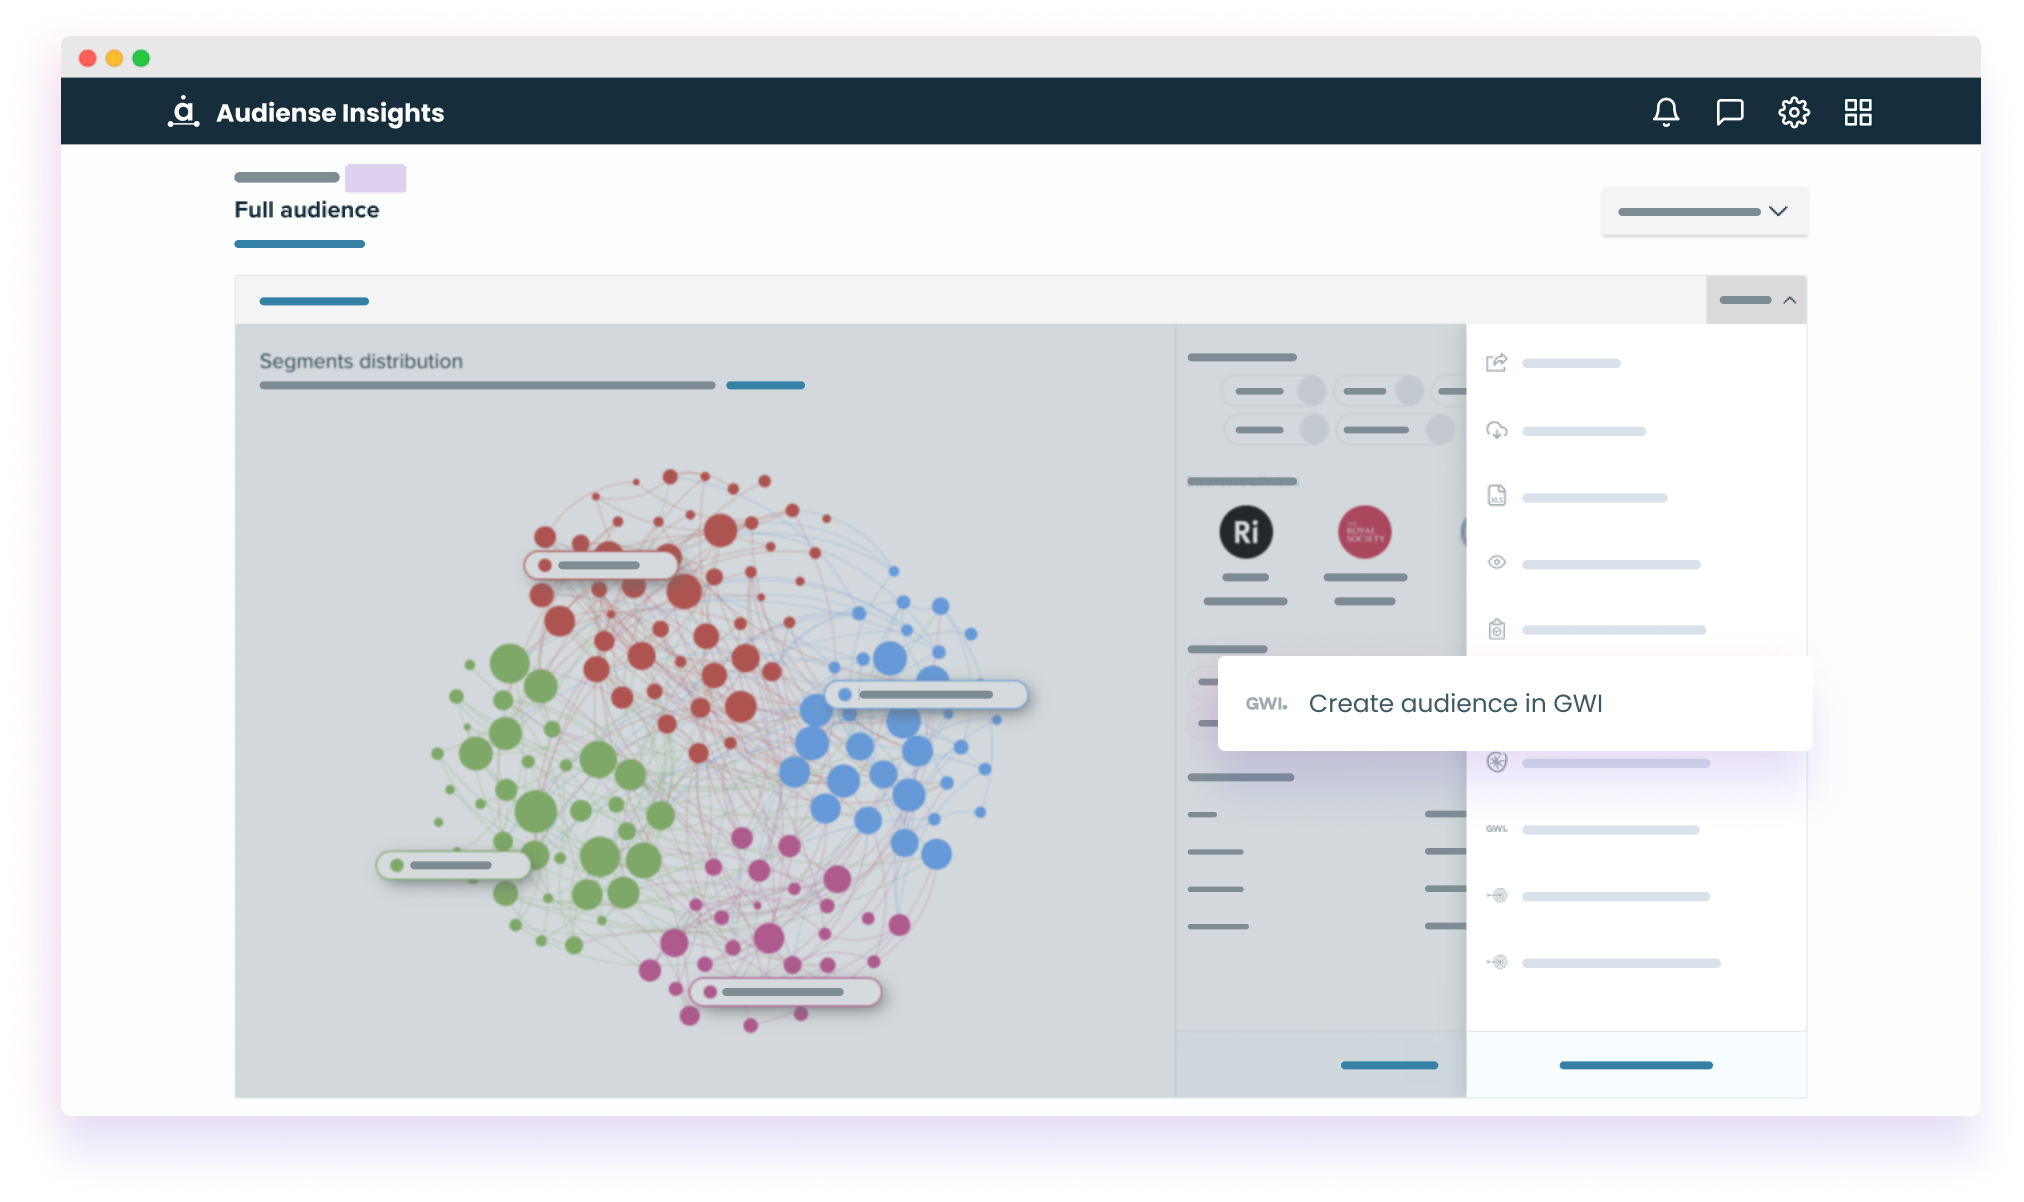2024x1202 pixels.
Task: Click the blue link under Segments distribution
Action: tap(766, 385)
